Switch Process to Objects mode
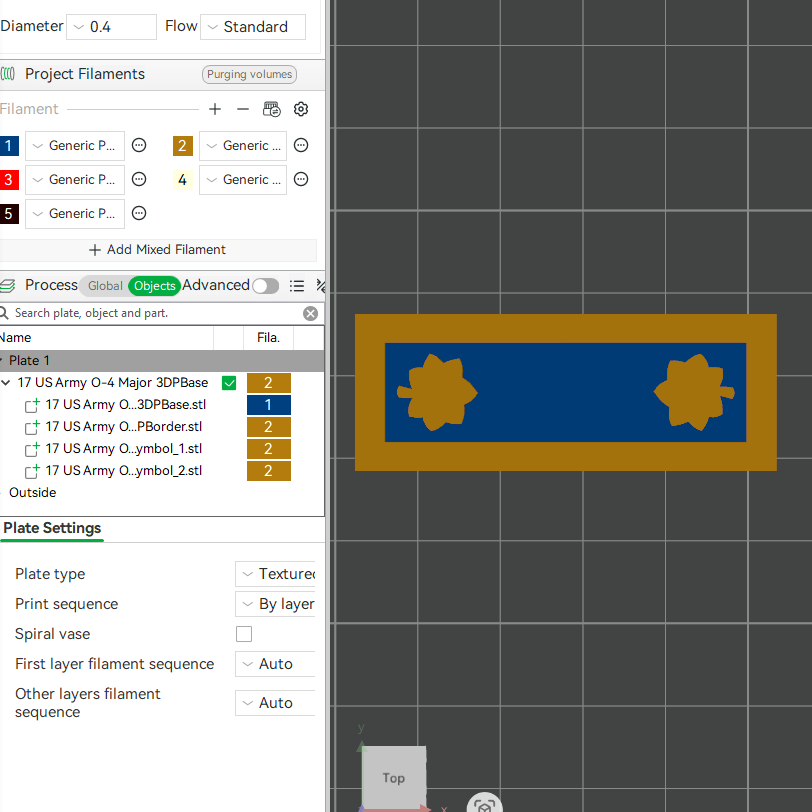This screenshot has height=812, width=812. (154, 286)
